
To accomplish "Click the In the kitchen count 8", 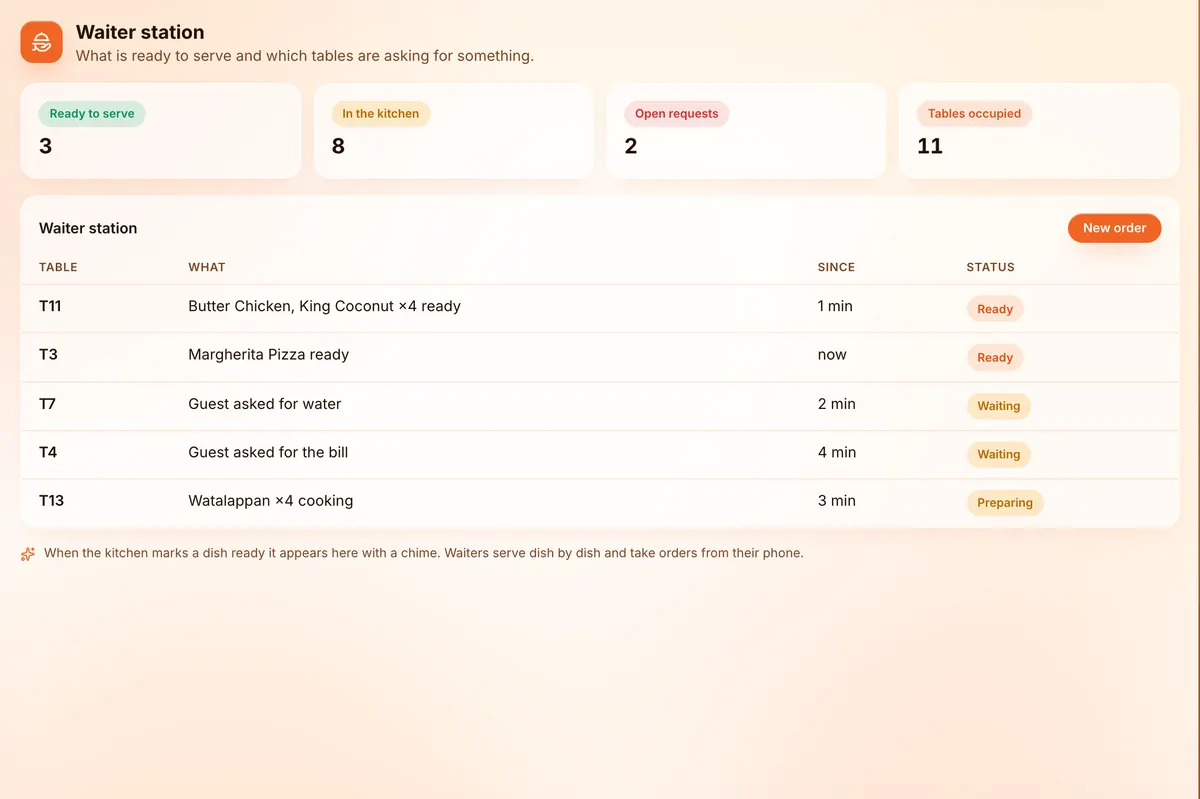I will [338, 146].
